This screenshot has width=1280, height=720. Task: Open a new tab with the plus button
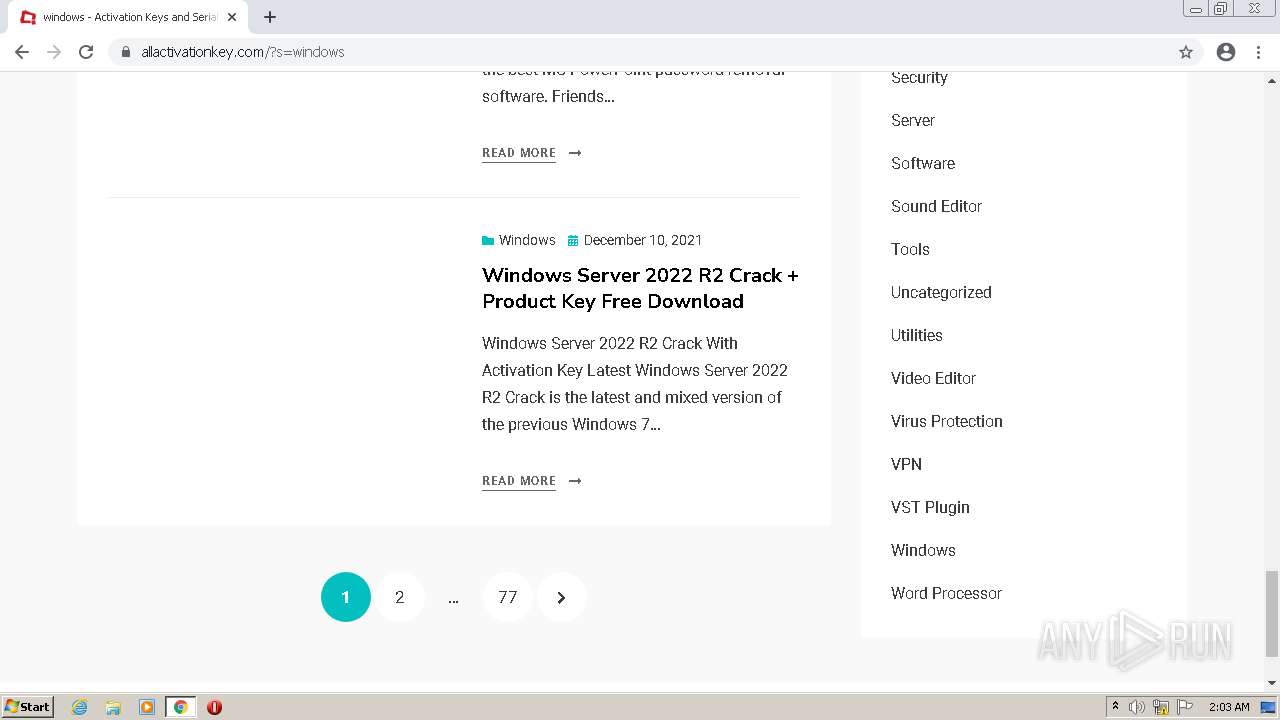[x=270, y=17]
